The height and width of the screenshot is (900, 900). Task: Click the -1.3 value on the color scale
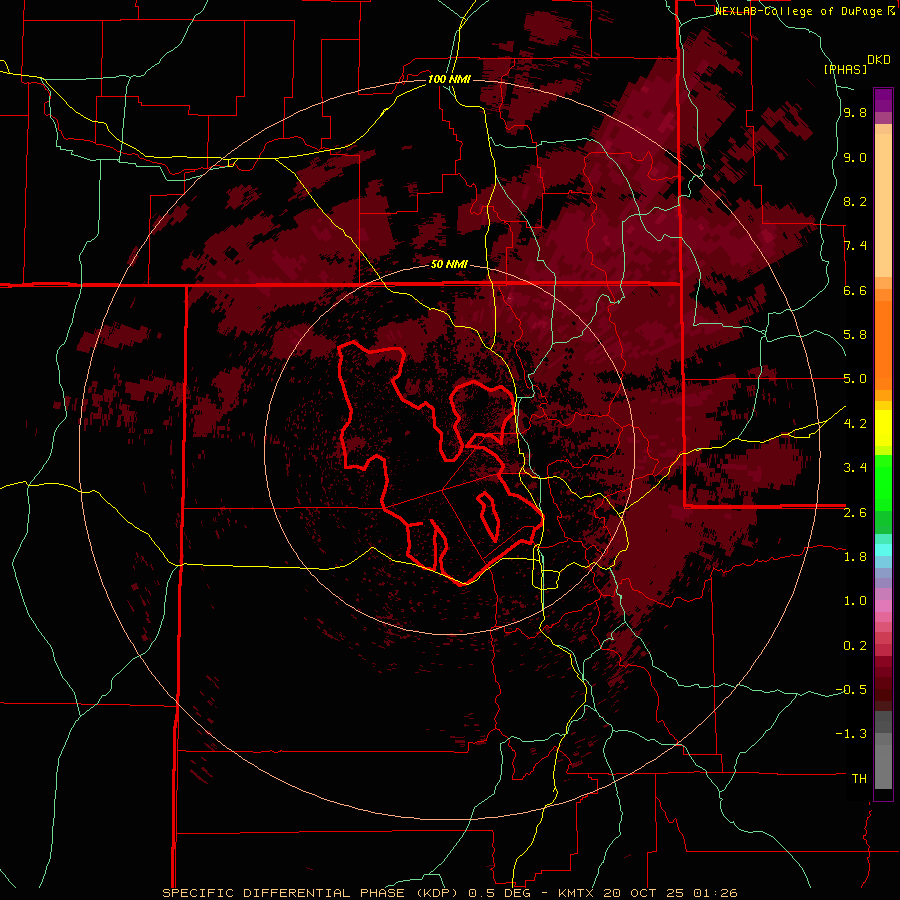point(851,734)
